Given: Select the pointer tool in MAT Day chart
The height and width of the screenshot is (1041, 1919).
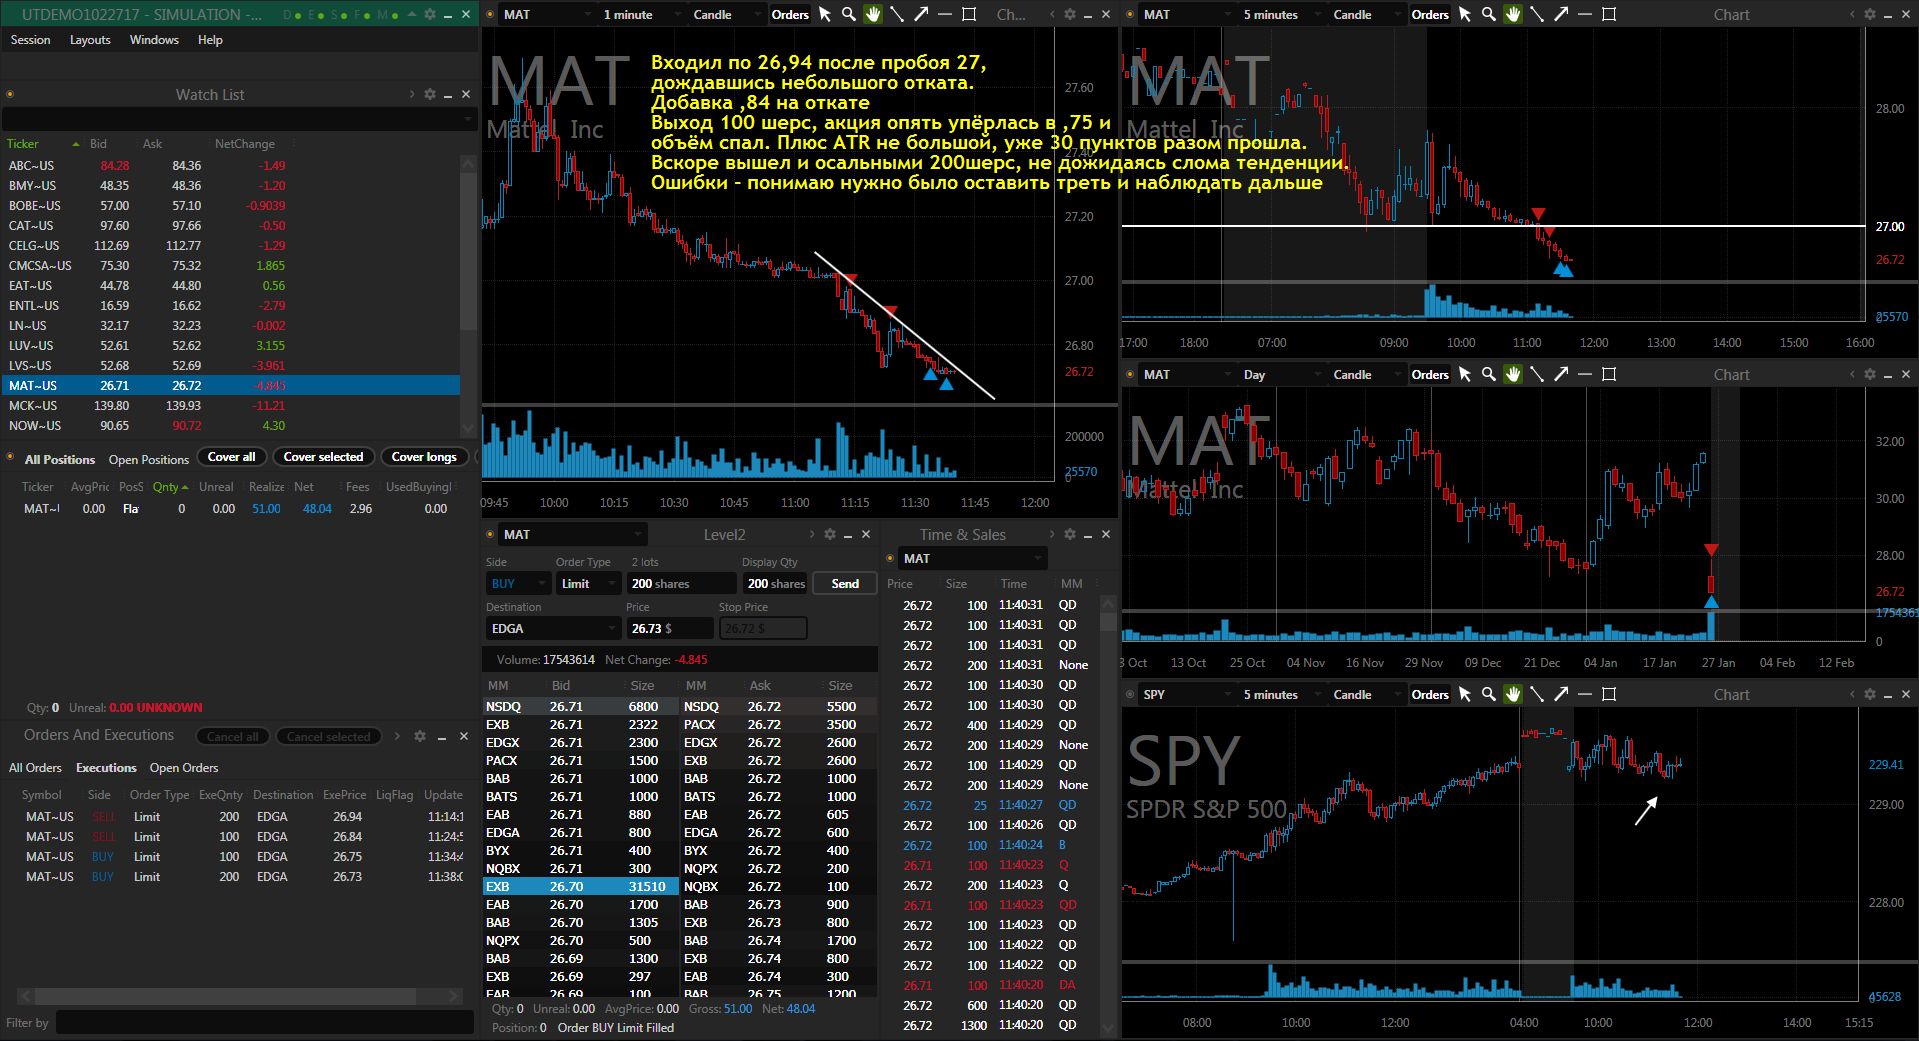Looking at the screenshot, I should [x=1464, y=374].
